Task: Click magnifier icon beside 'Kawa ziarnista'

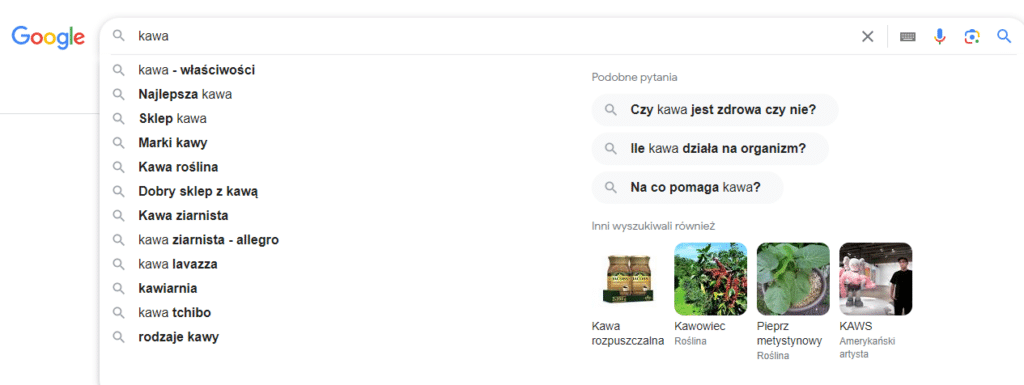Action: pyautogui.click(x=118, y=215)
